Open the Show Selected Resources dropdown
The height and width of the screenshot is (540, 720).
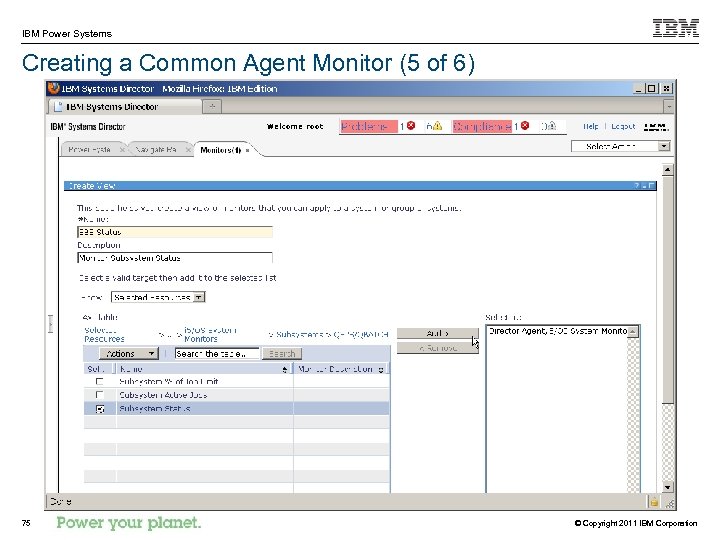click(x=158, y=297)
